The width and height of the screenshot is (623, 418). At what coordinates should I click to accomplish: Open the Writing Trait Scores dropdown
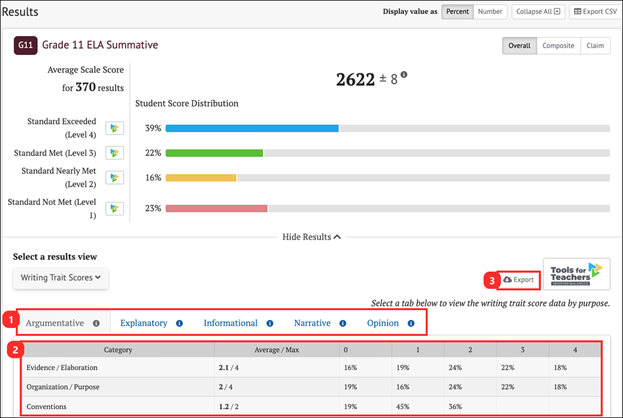click(61, 279)
